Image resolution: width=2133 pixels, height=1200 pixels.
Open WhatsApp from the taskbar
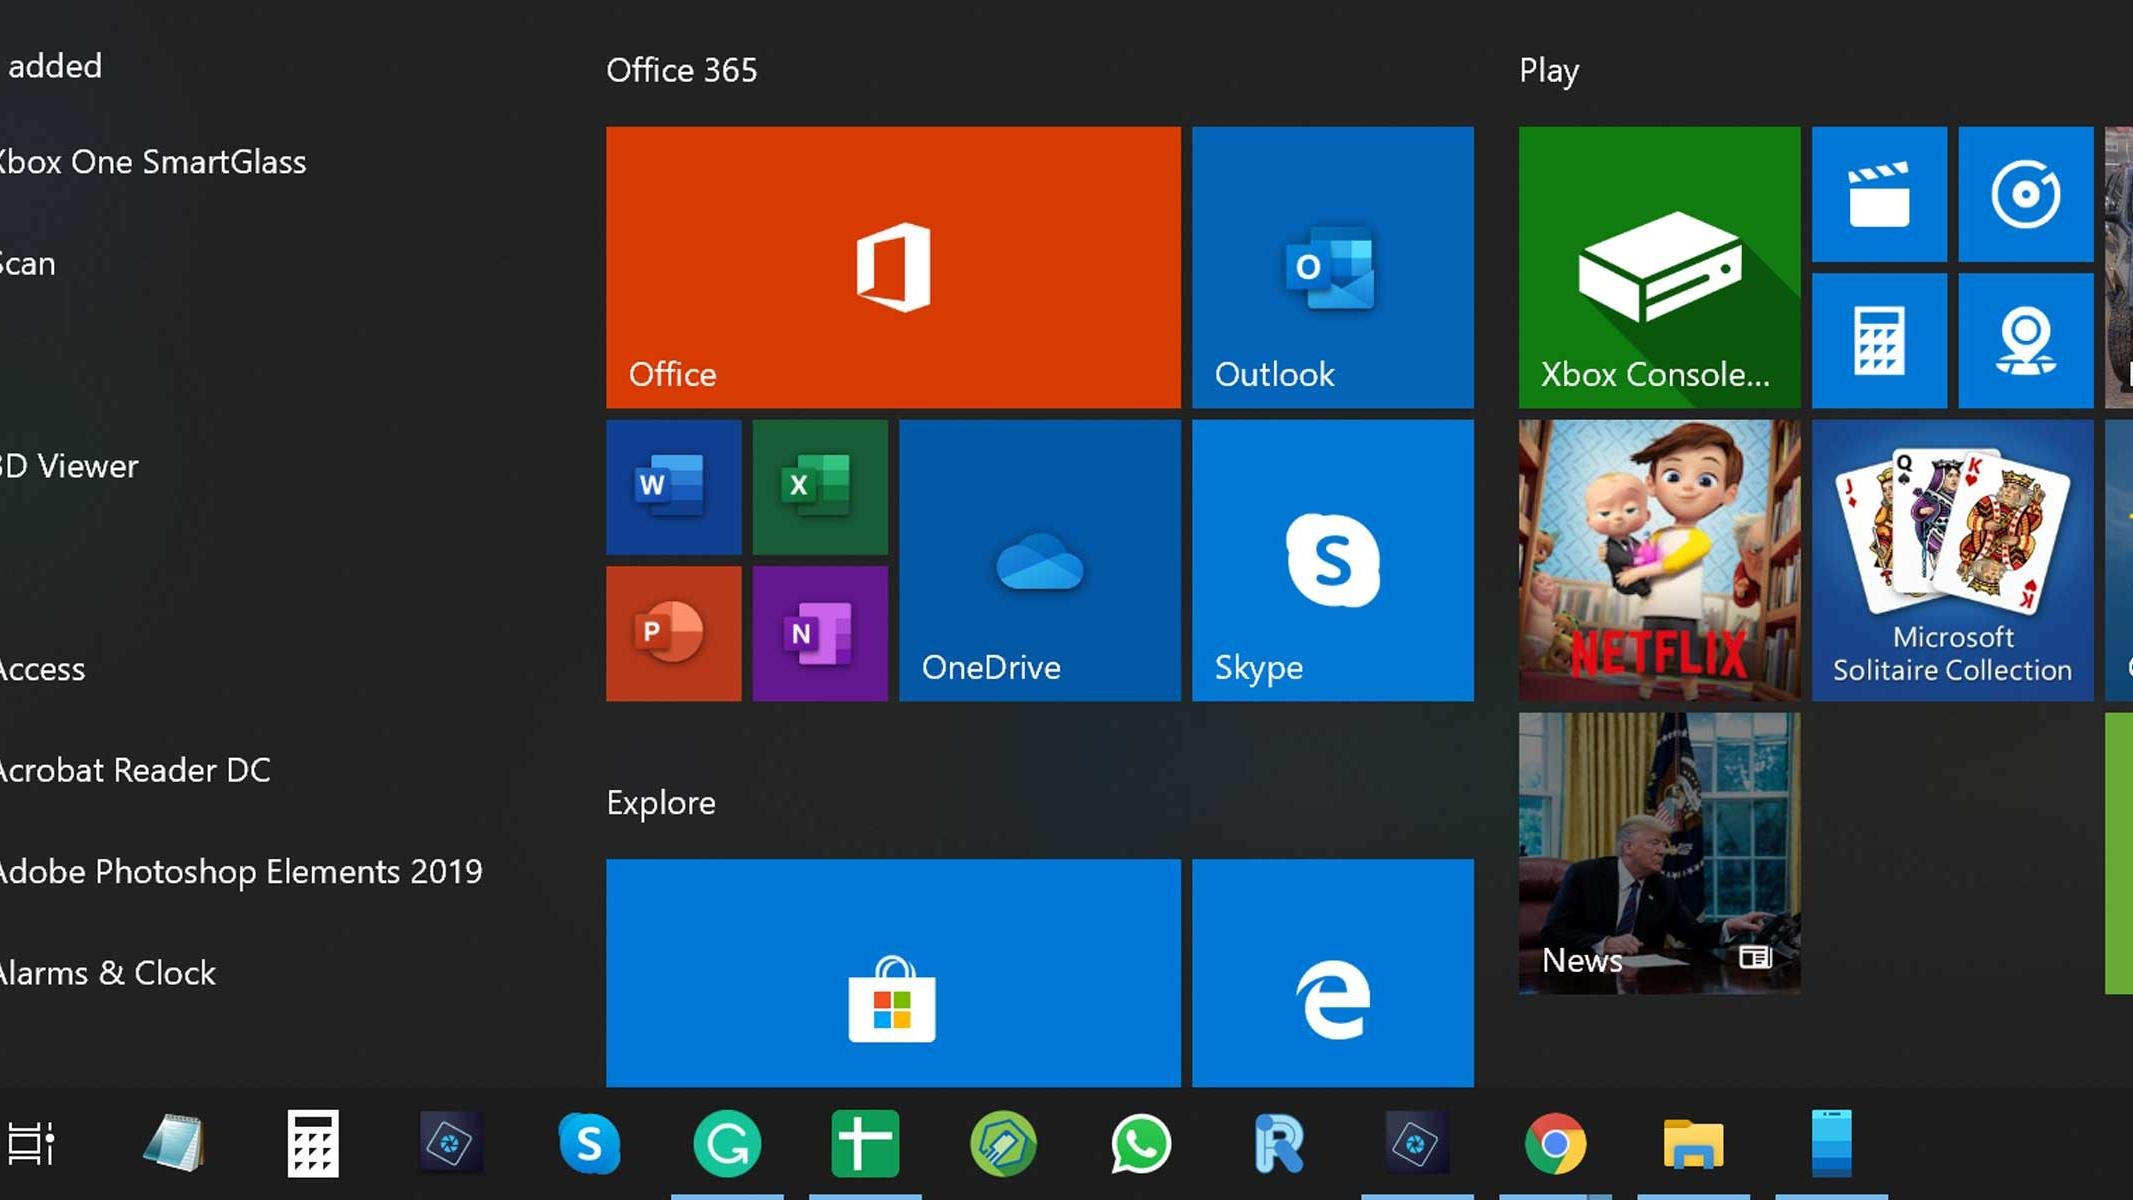coord(1141,1143)
